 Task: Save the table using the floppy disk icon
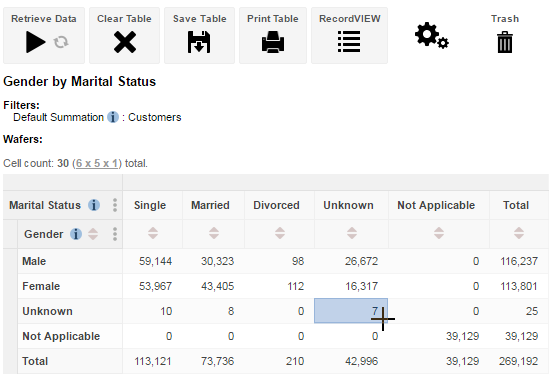[x=199, y=42]
